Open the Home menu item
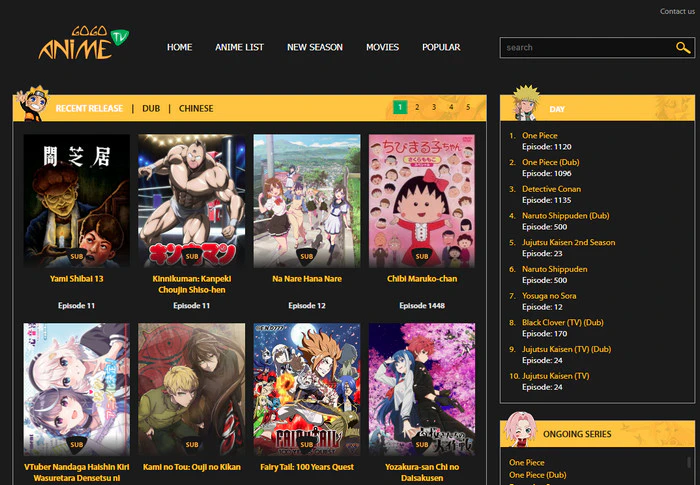Image resolution: width=700 pixels, height=485 pixels. click(179, 47)
